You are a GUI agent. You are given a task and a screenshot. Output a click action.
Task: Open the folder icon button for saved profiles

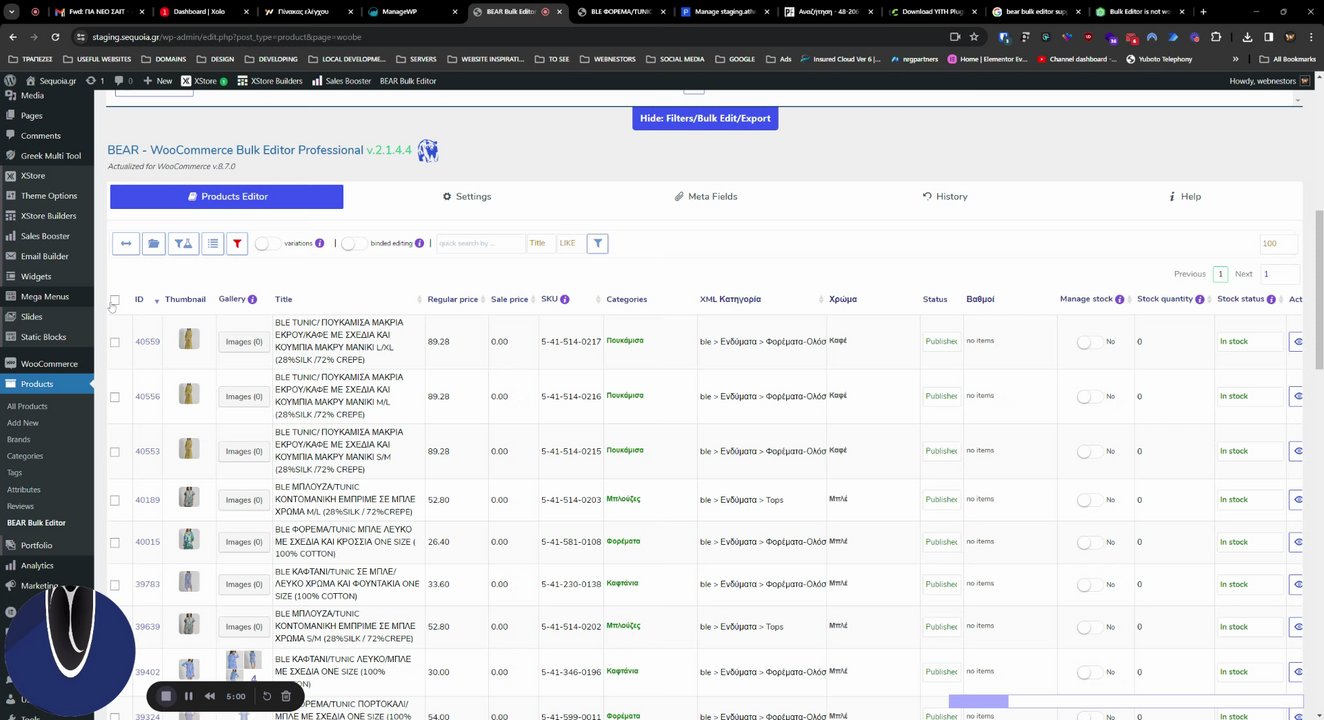pyautogui.click(x=153, y=243)
